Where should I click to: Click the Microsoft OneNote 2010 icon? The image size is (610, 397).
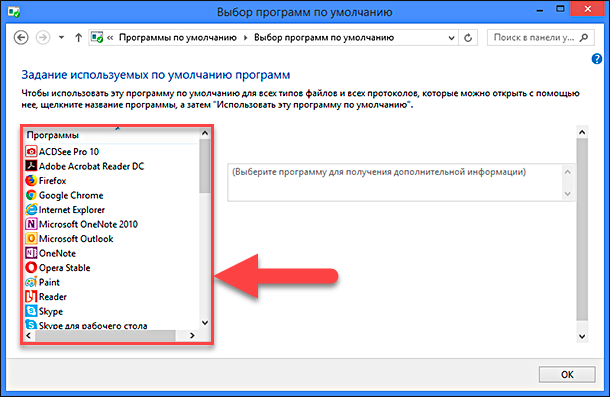point(31,224)
